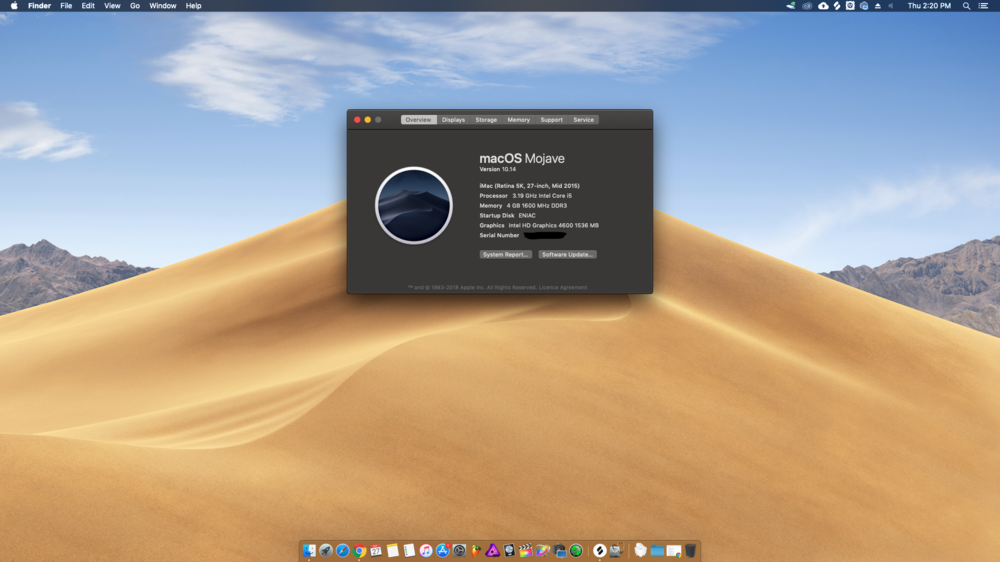Open the green globe app in Dock
This screenshot has height=562, width=1000.
coord(576,551)
